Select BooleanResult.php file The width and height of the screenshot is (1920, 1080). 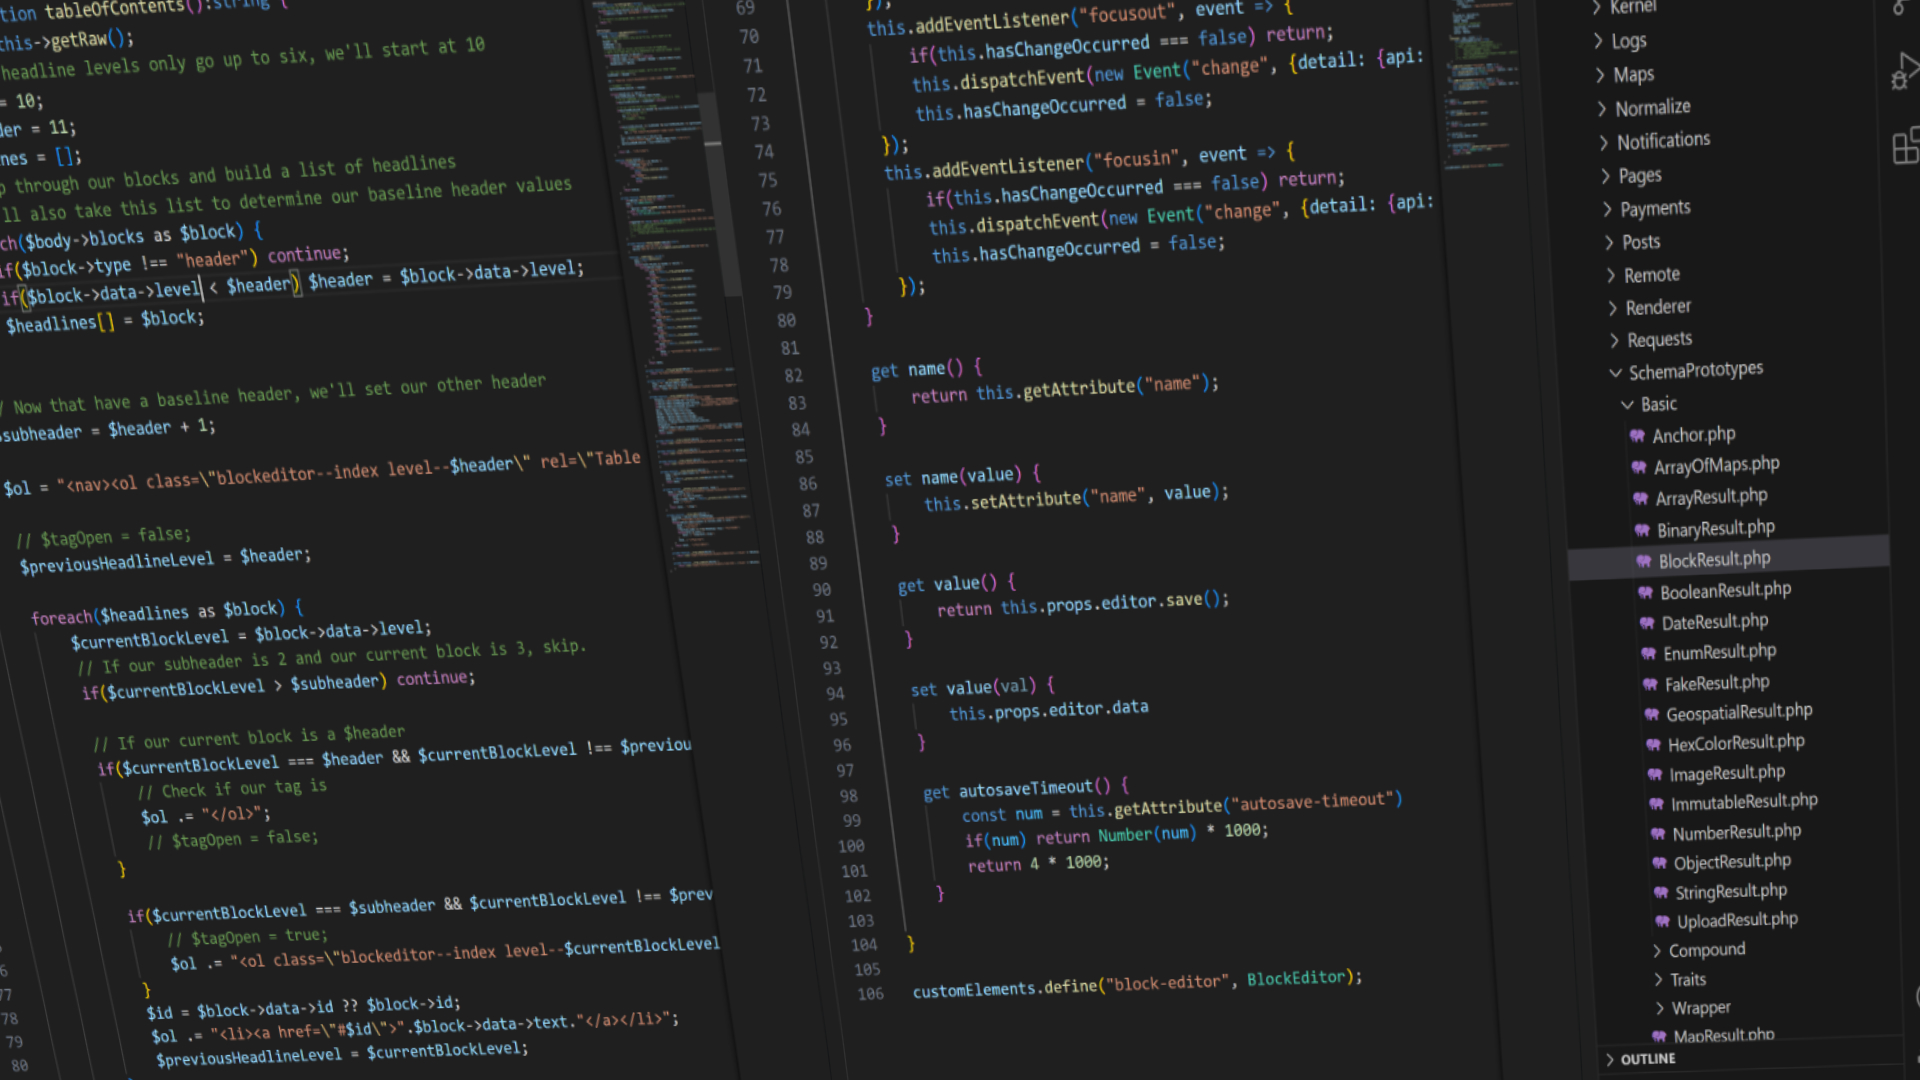click(1724, 589)
